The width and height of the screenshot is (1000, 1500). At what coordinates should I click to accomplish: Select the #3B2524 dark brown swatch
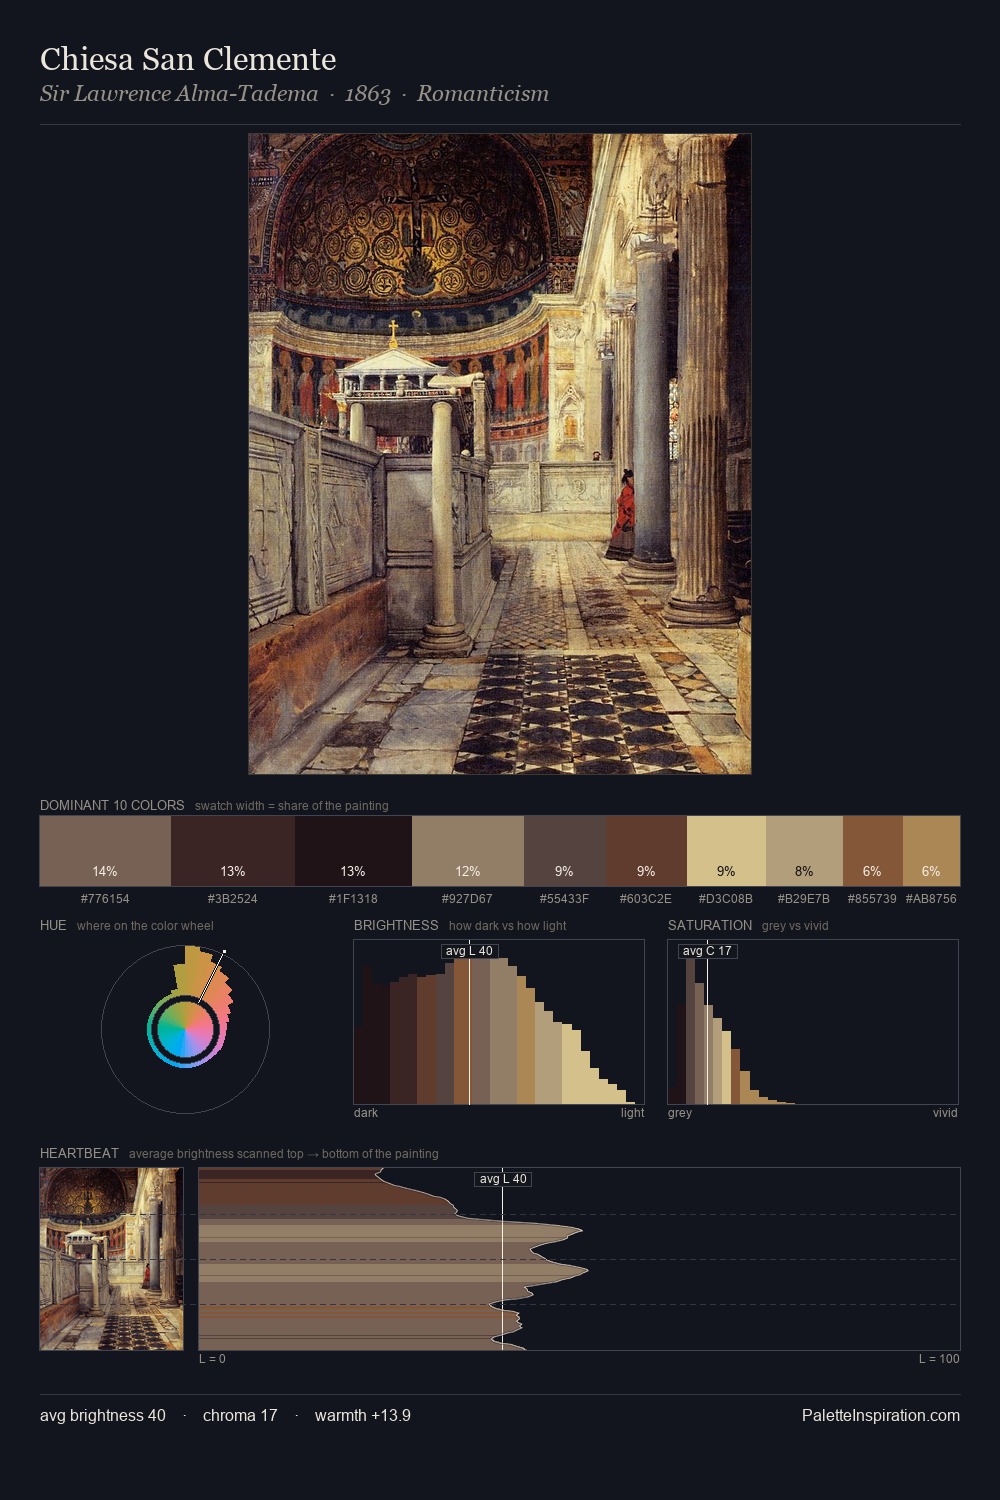(233, 851)
